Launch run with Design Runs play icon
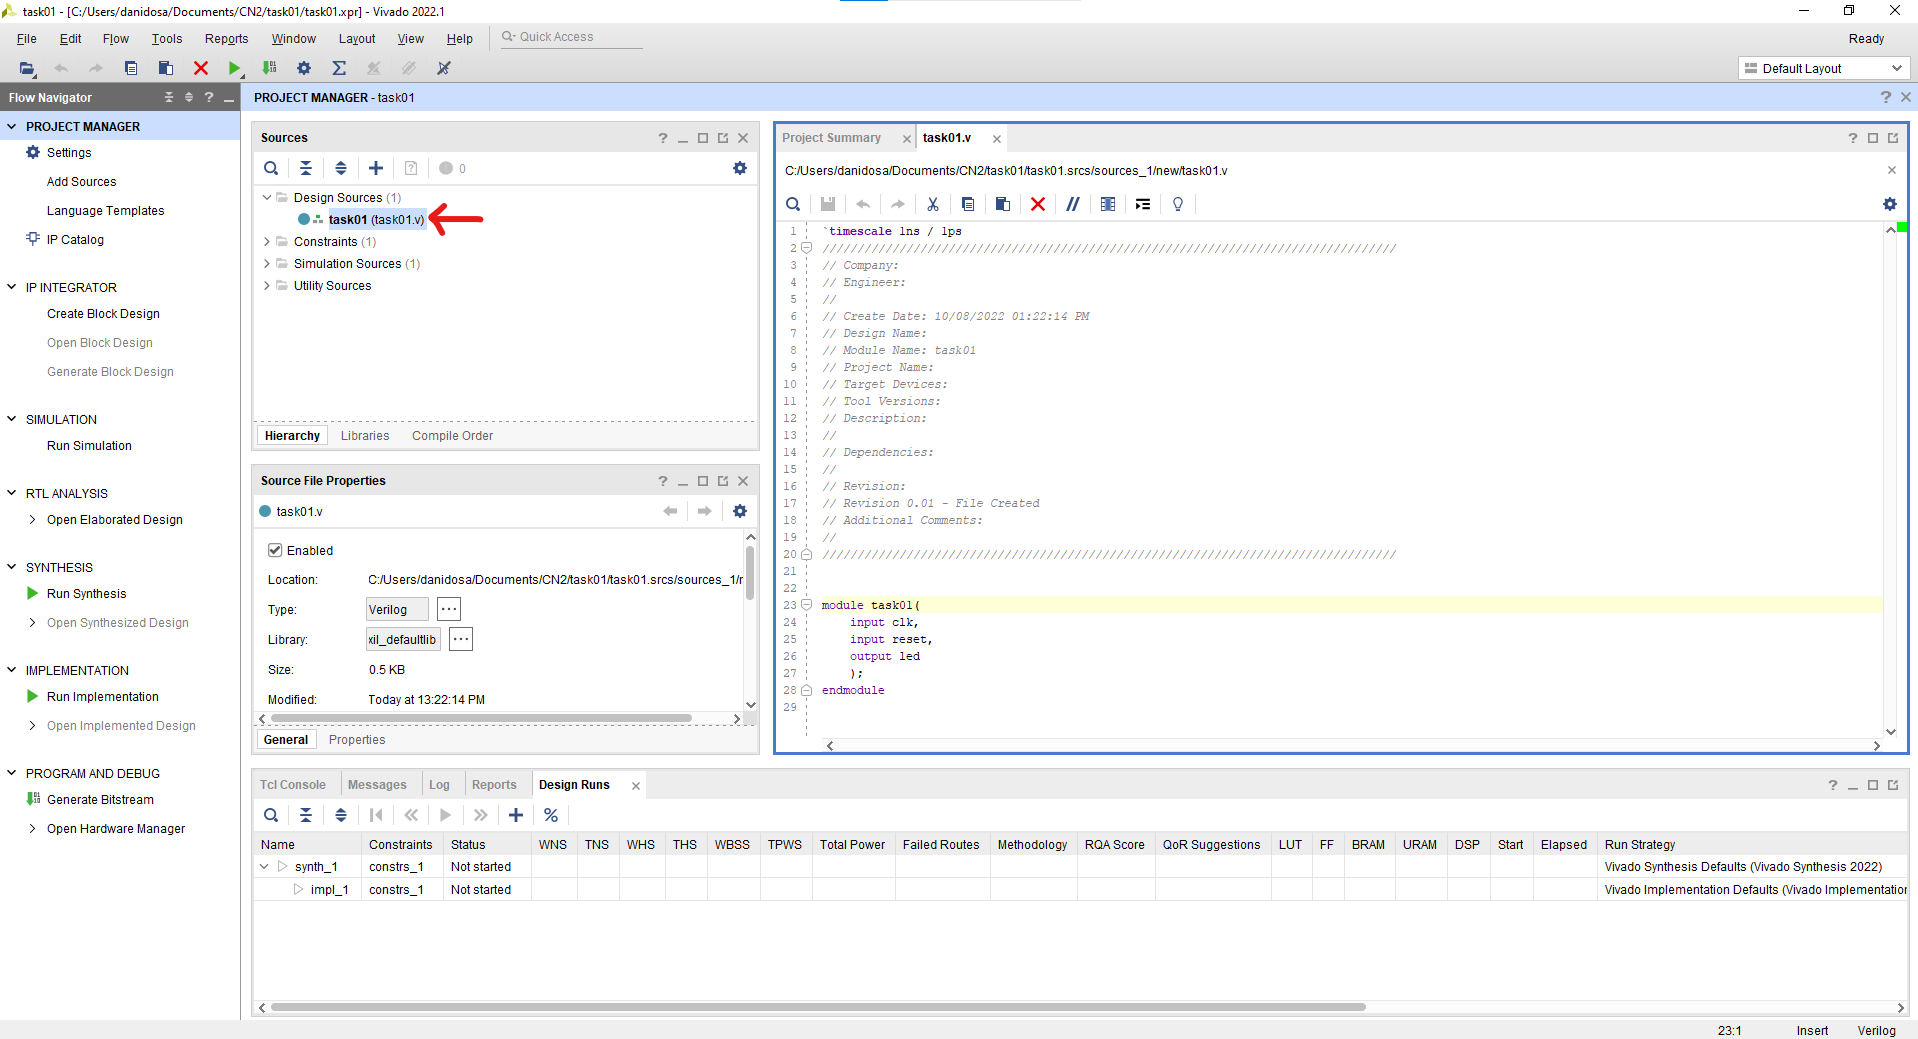The width and height of the screenshot is (1918, 1039). 446,815
